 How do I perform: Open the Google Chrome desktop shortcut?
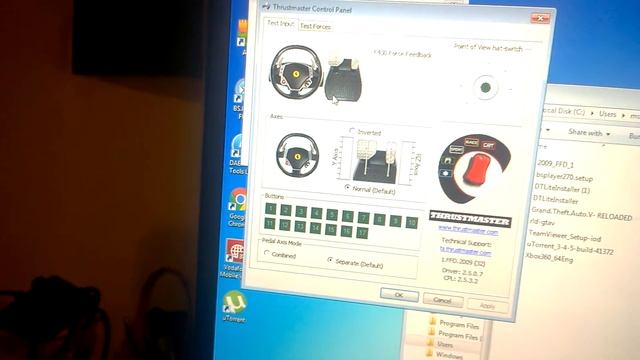(237, 207)
